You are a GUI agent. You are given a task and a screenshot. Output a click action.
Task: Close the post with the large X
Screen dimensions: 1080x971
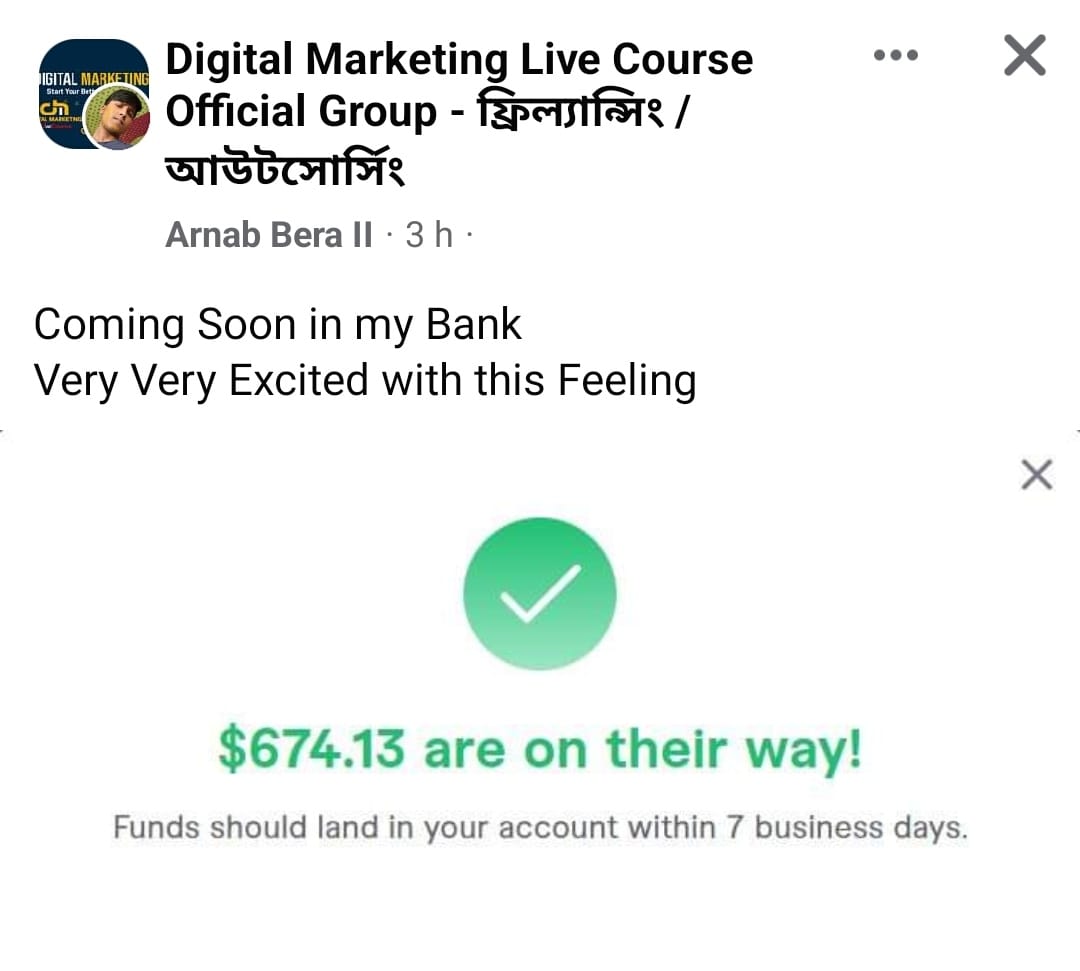tap(1025, 54)
